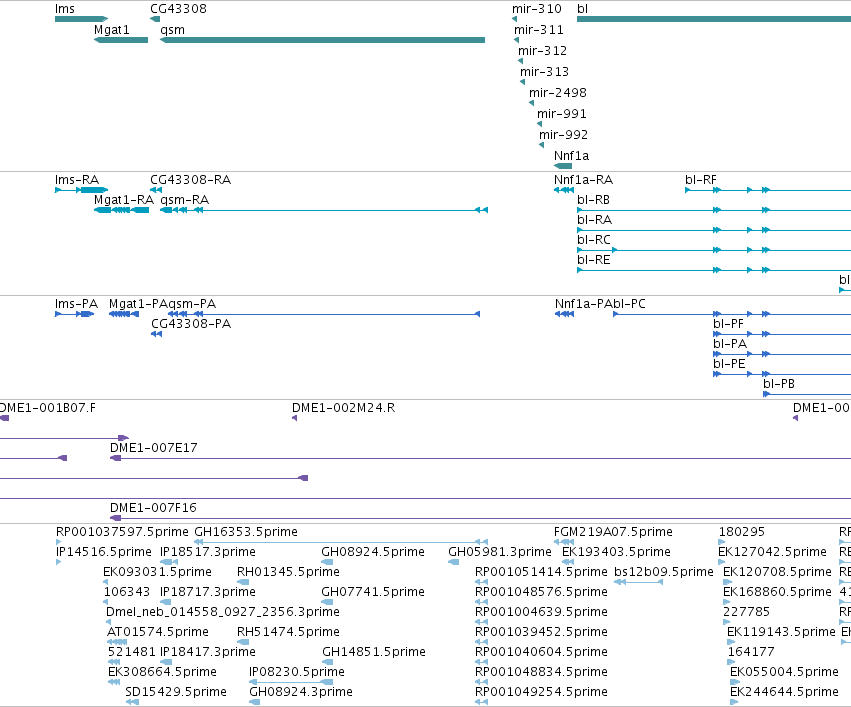Click the bs12b09.5prime label

pos(664,572)
